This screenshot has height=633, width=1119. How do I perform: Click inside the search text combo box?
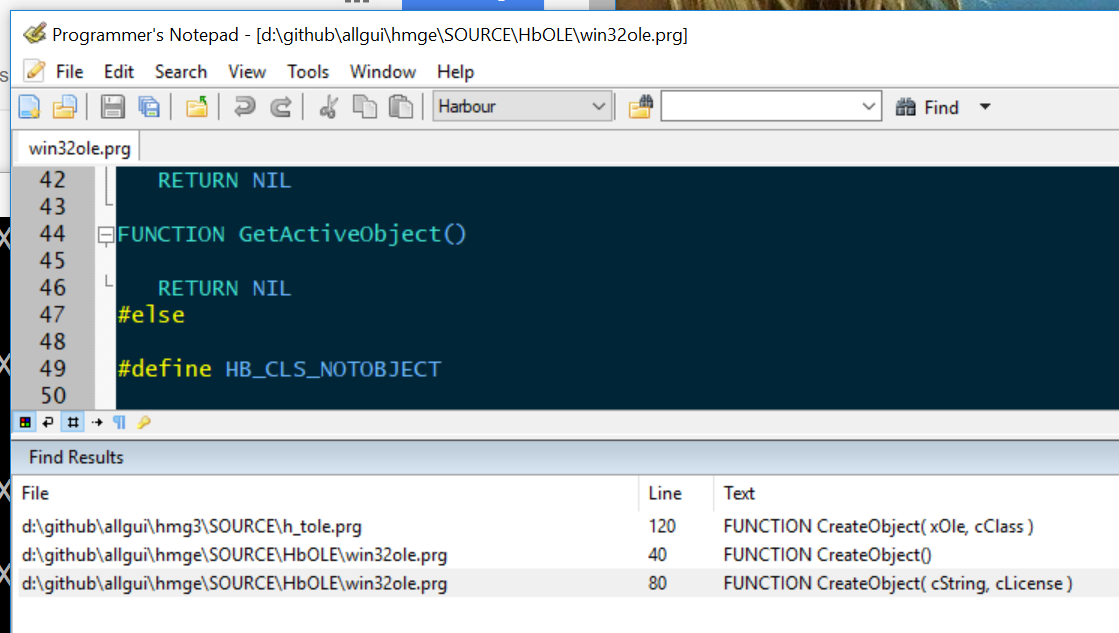click(759, 106)
